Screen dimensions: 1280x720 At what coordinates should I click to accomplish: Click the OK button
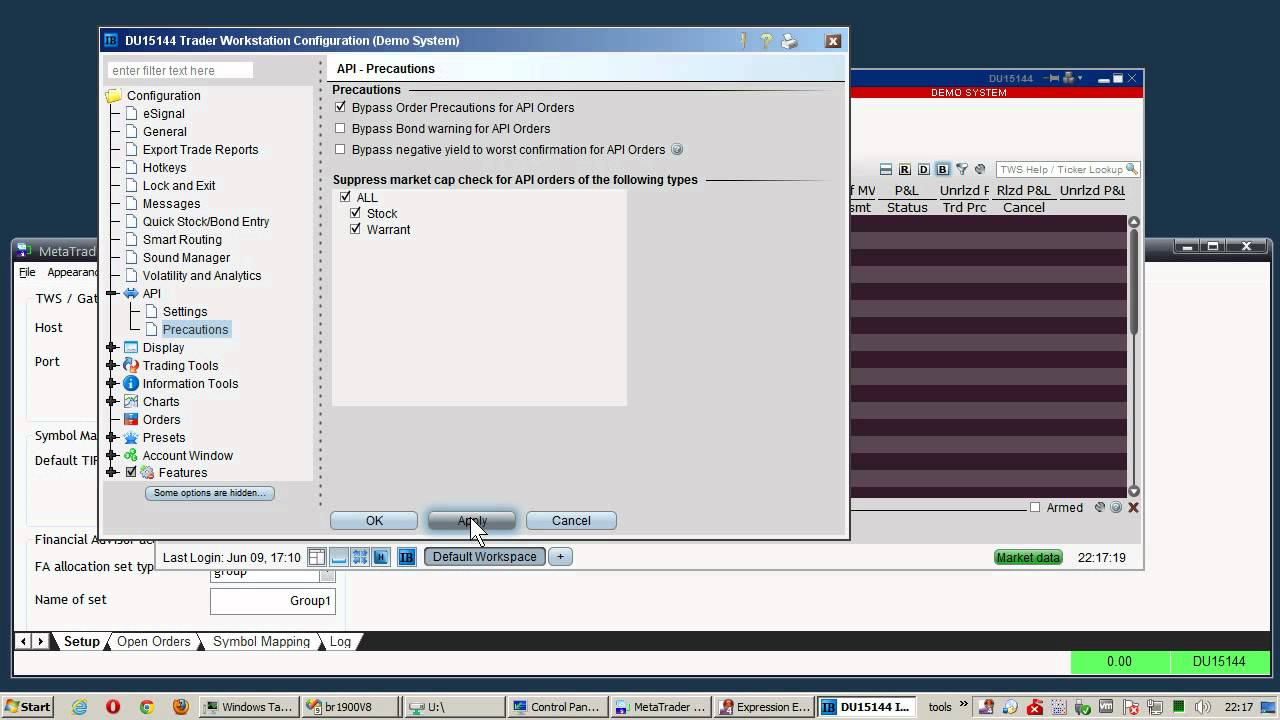[374, 521]
